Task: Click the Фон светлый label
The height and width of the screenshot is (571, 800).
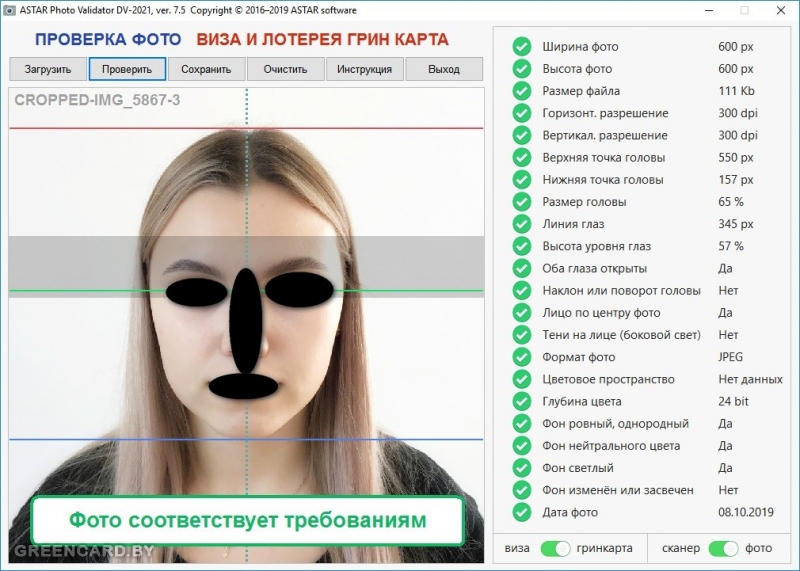Action: [x=578, y=468]
